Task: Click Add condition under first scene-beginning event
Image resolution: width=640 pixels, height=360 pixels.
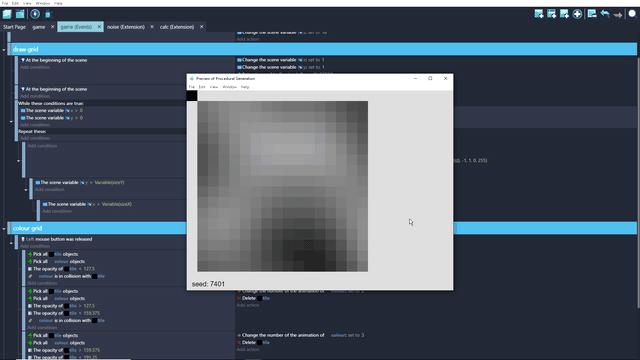Action: 35,67
